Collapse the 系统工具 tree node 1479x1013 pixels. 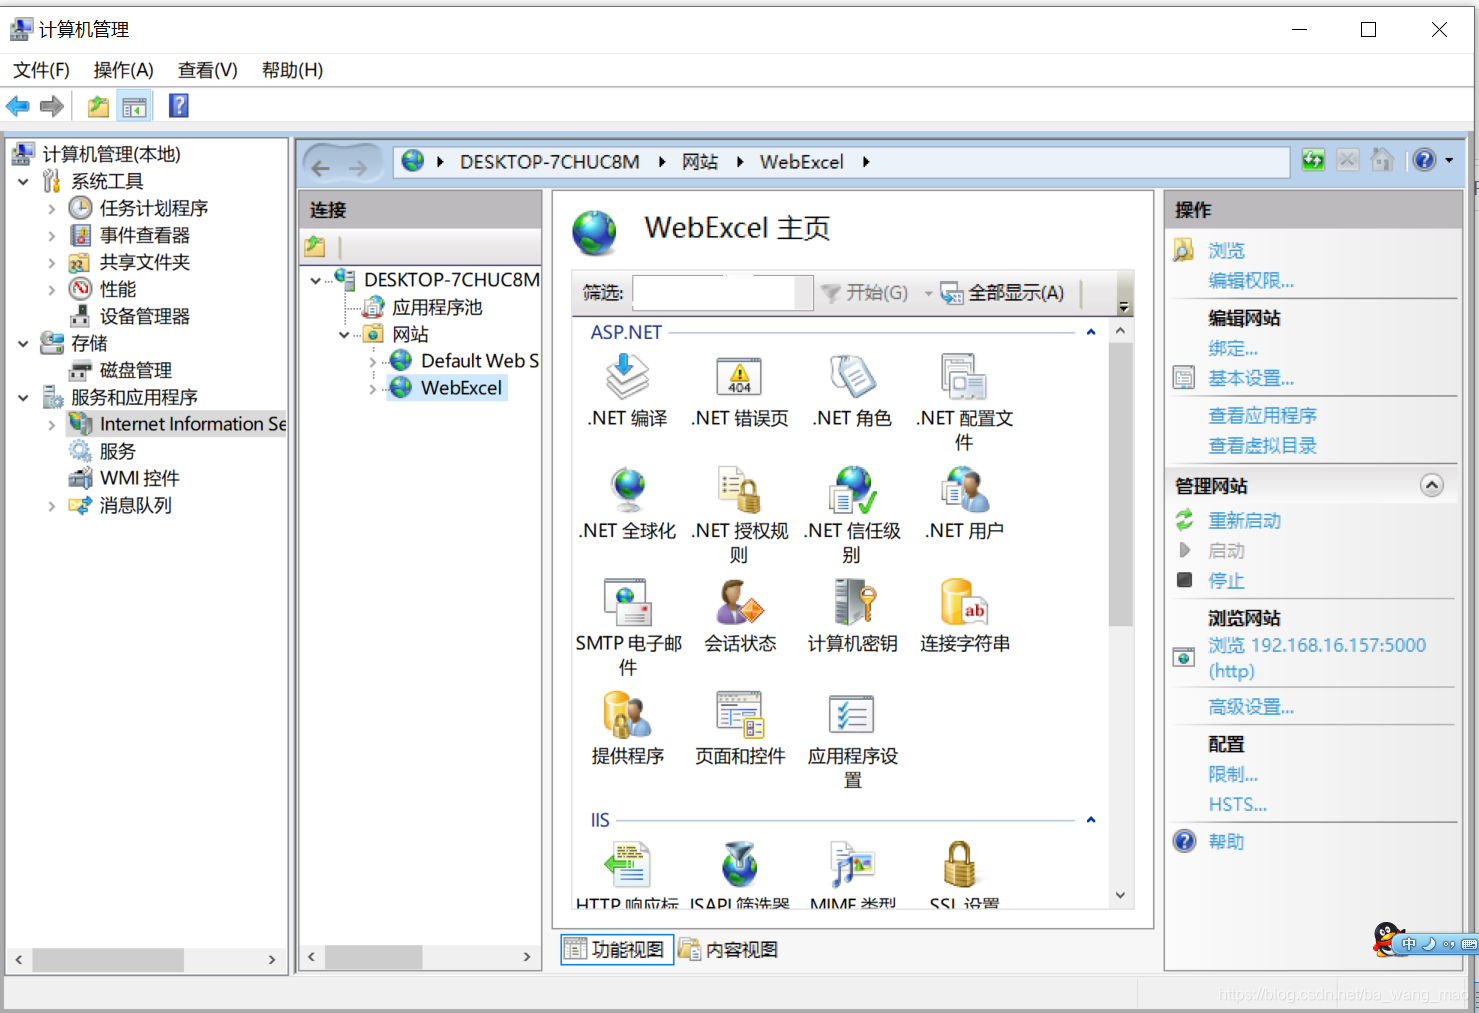(23, 182)
